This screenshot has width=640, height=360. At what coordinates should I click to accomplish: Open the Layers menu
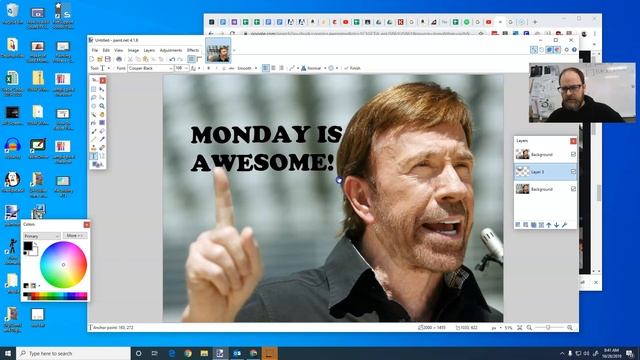click(149, 50)
